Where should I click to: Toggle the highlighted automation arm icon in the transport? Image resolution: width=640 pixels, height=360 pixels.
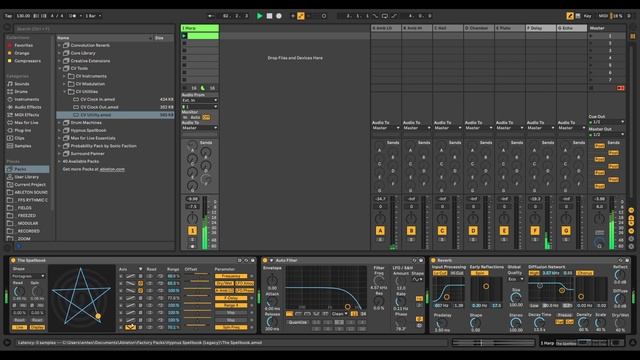click(x=301, y=16)
